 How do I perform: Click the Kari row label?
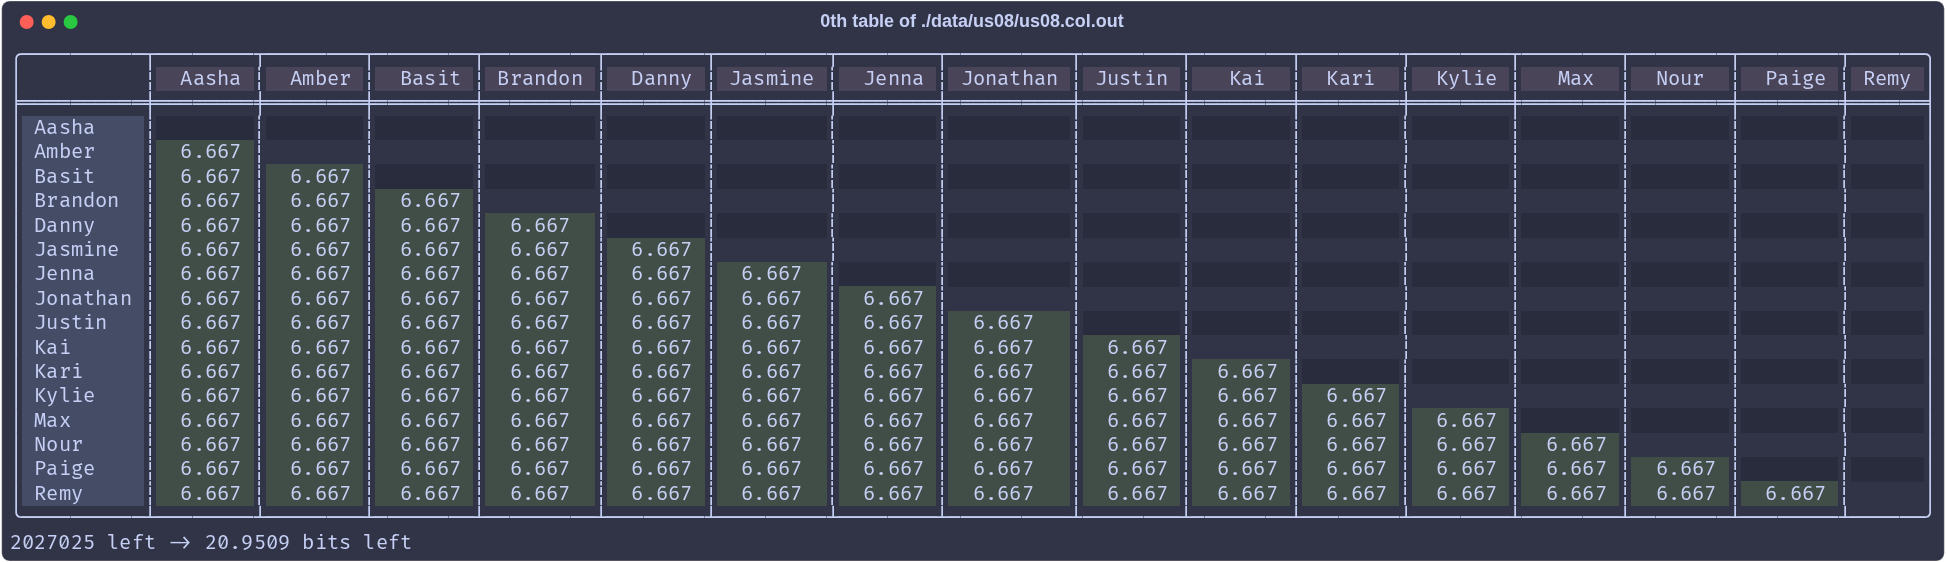[x=83, y=372]
